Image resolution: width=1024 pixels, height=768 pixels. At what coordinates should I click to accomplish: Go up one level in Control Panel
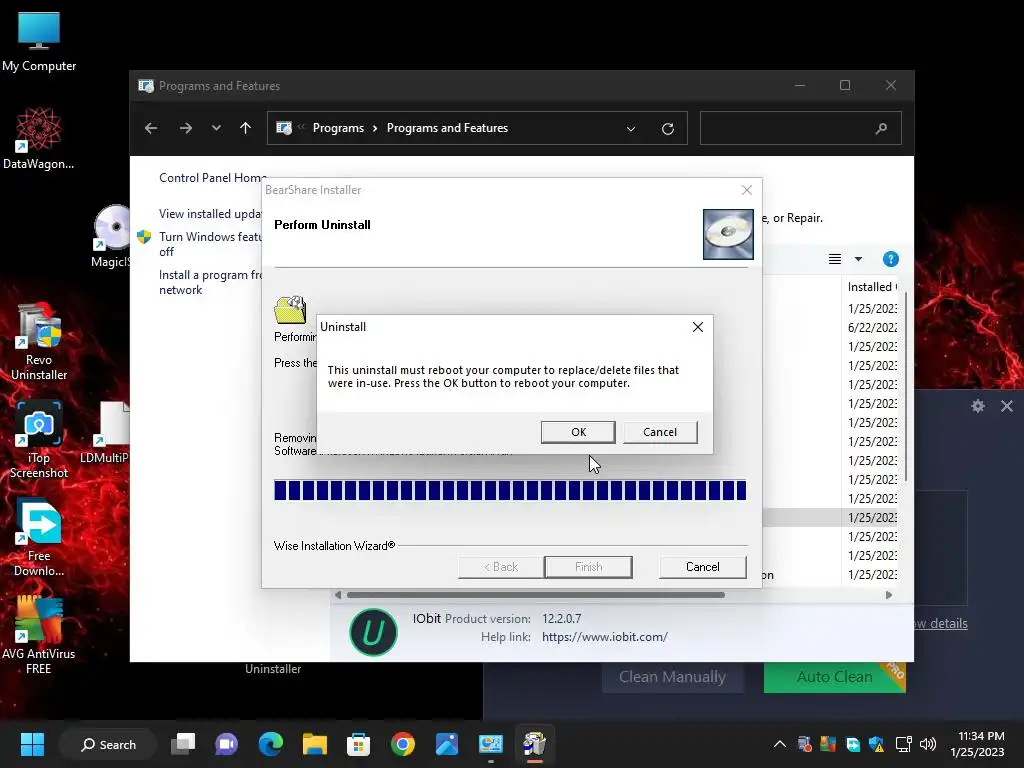tap(245, 128)
